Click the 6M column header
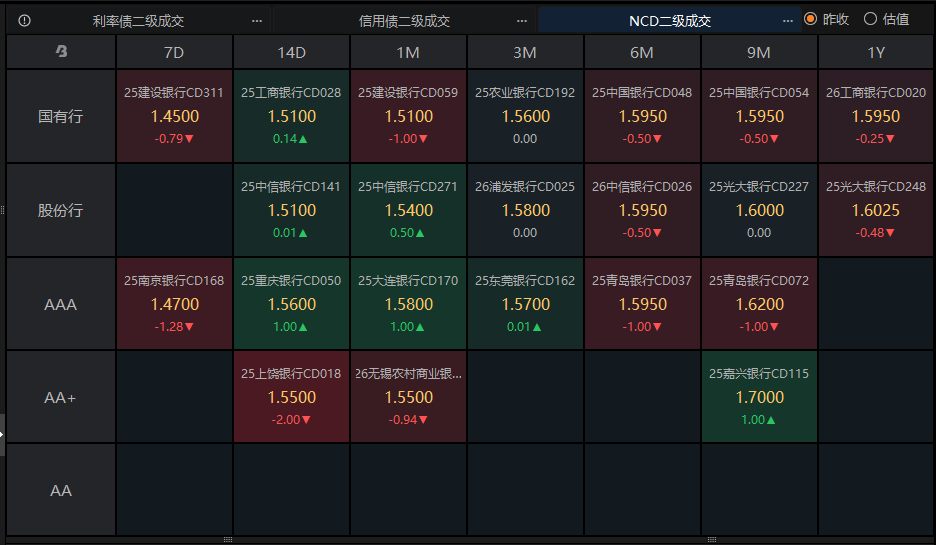The width and height of the screenshot is (936, 545). [x=642, y=52]
